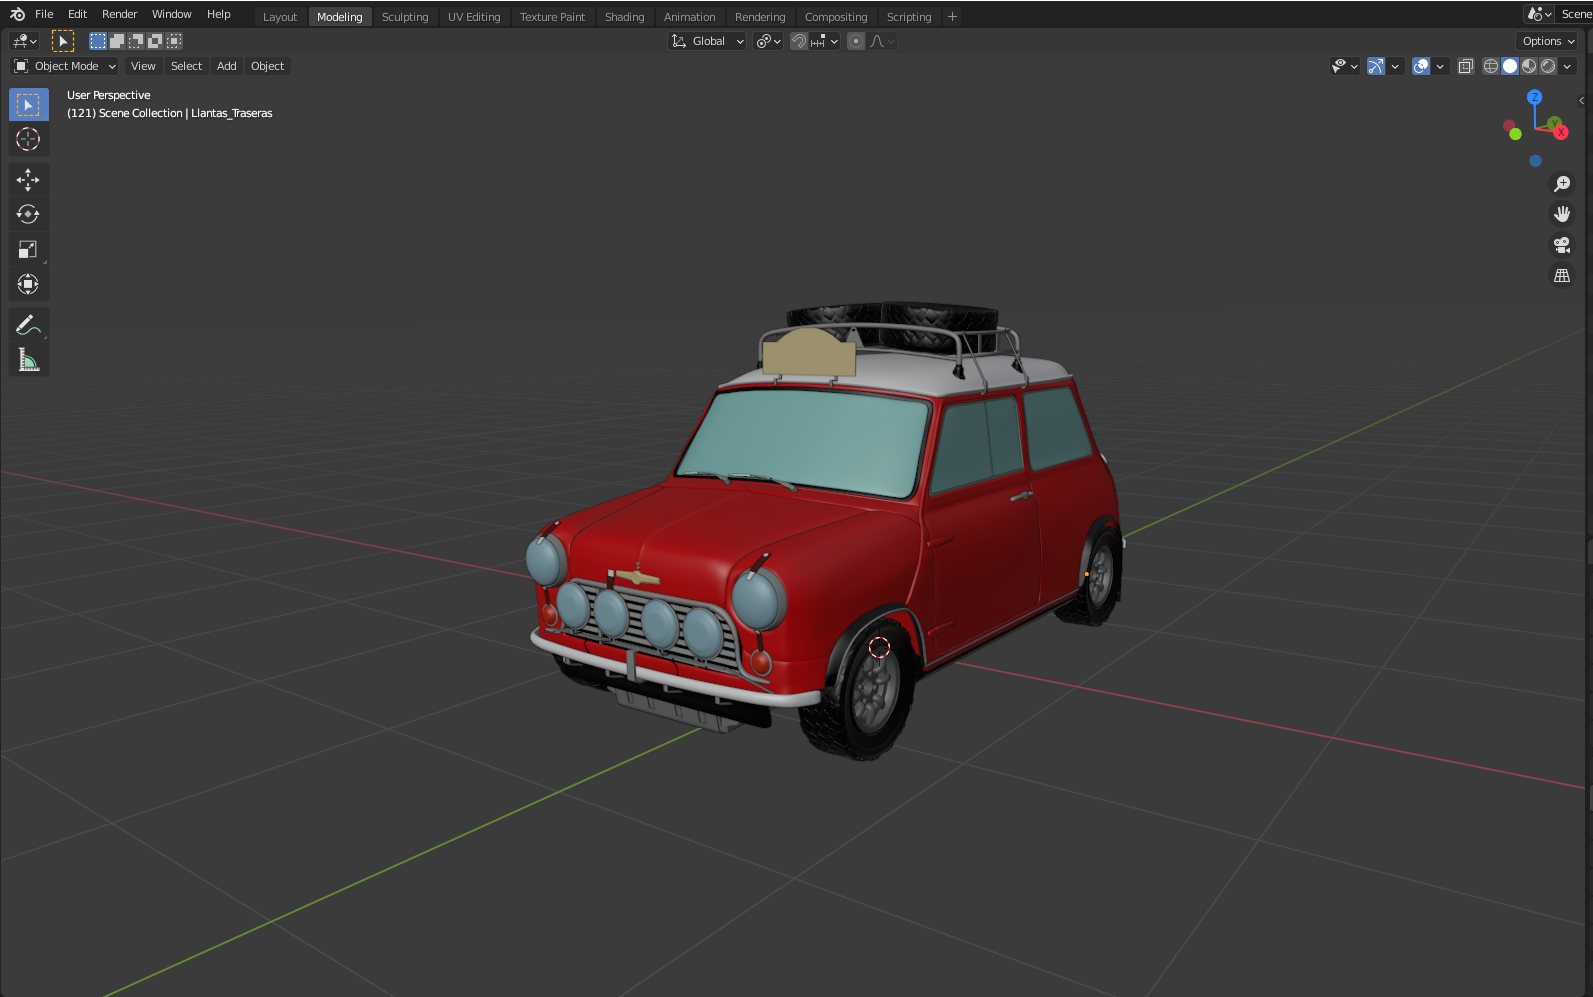This screenshot has height=997, width=1593.
Task: Open the shading options dropdown arrow
Action: click(x=1567, y=66)
